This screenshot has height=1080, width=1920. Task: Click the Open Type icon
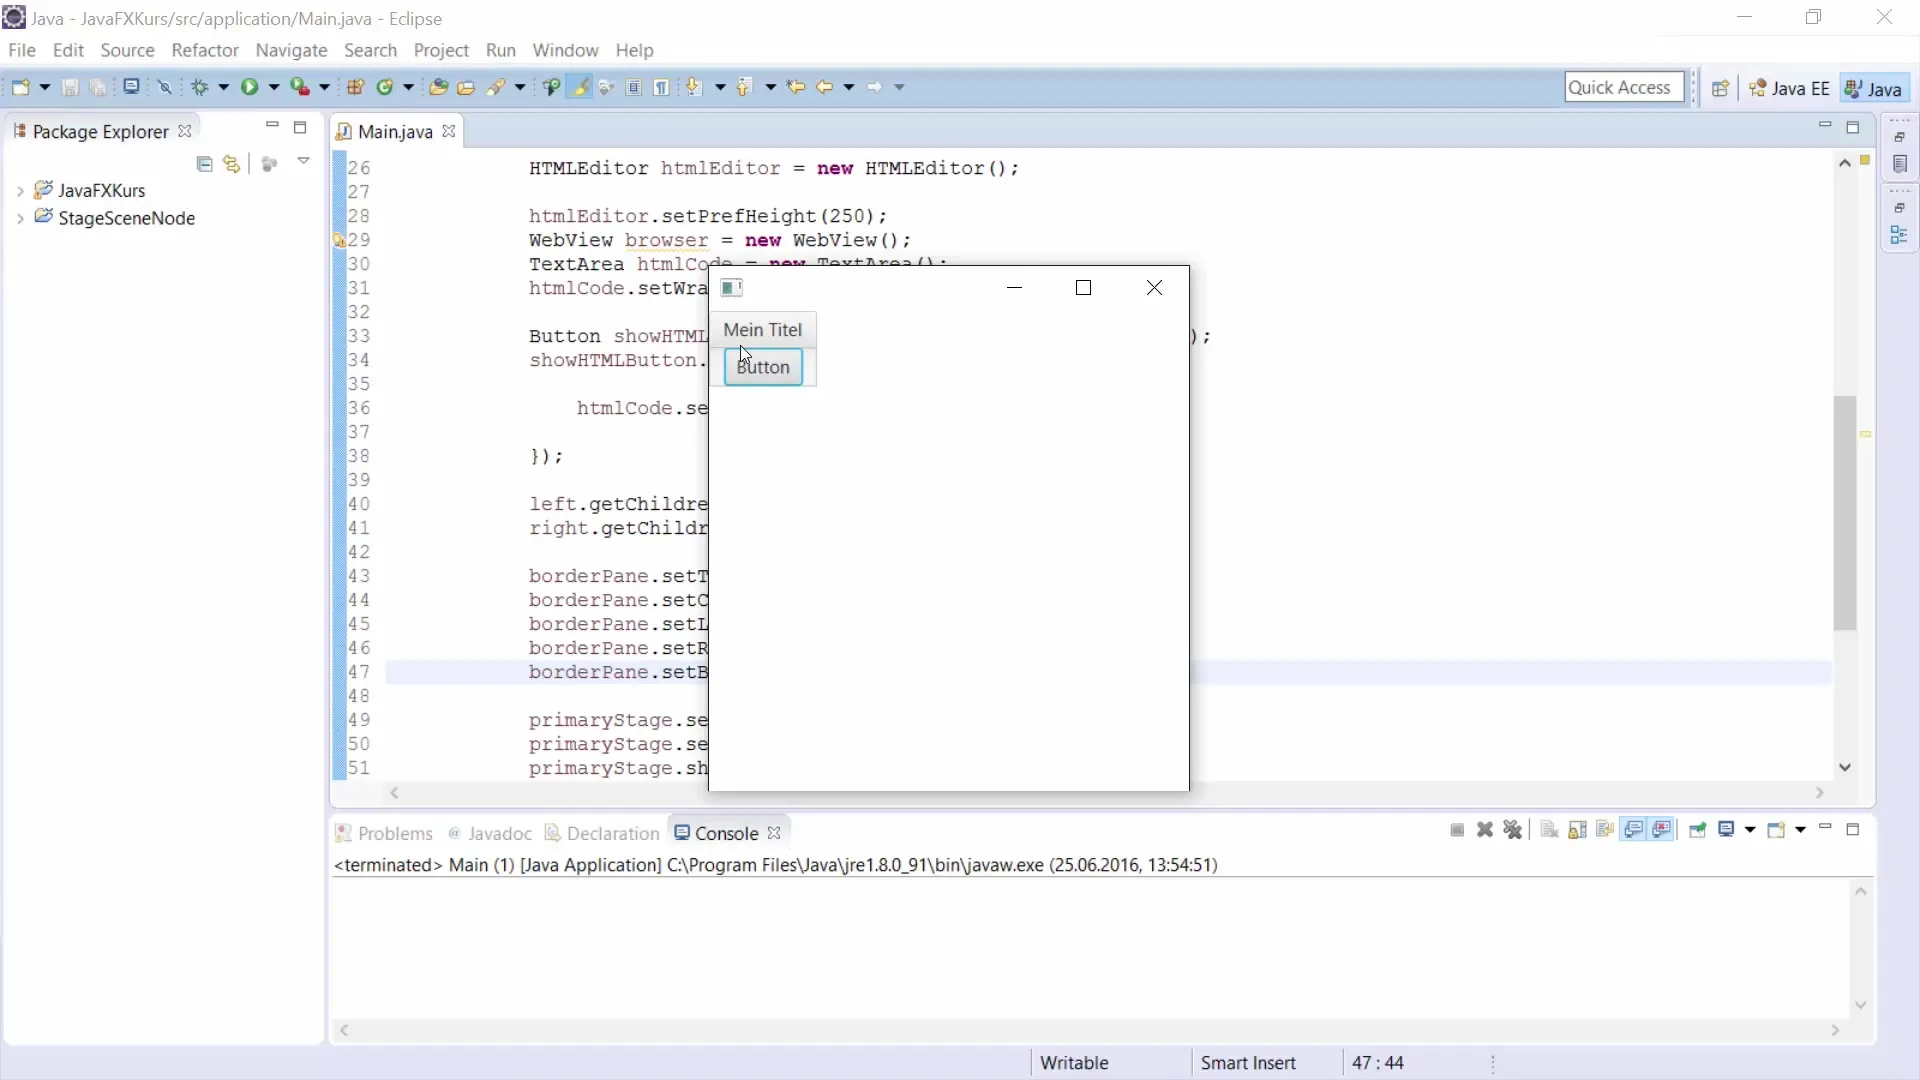coord(438,87)
